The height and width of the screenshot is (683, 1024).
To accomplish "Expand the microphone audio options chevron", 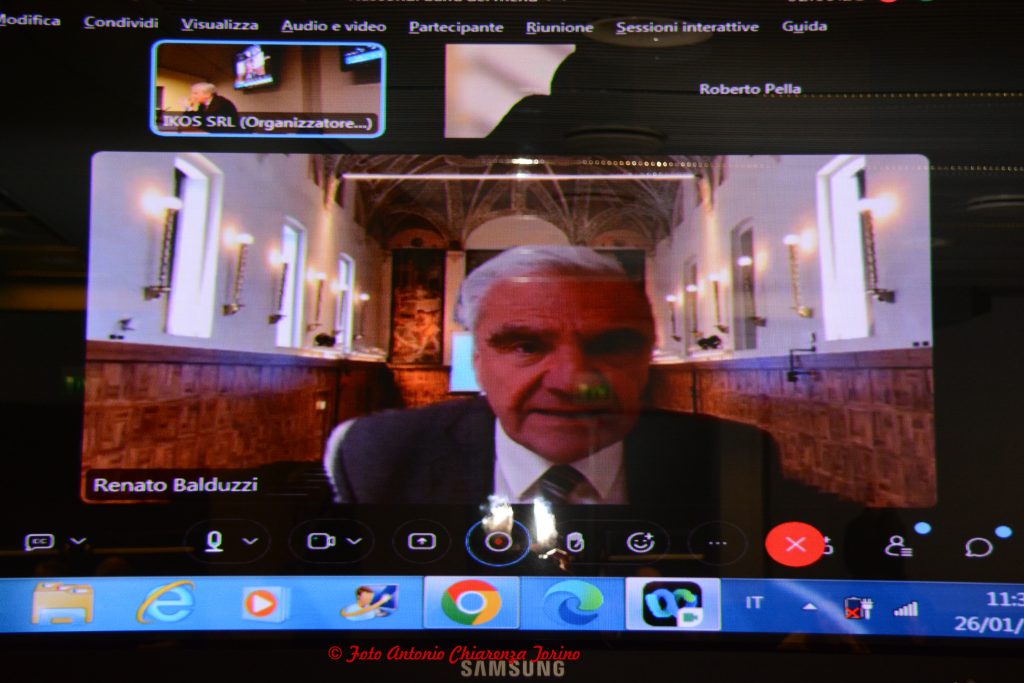I will pyautogui.click(x=250, y=541).
